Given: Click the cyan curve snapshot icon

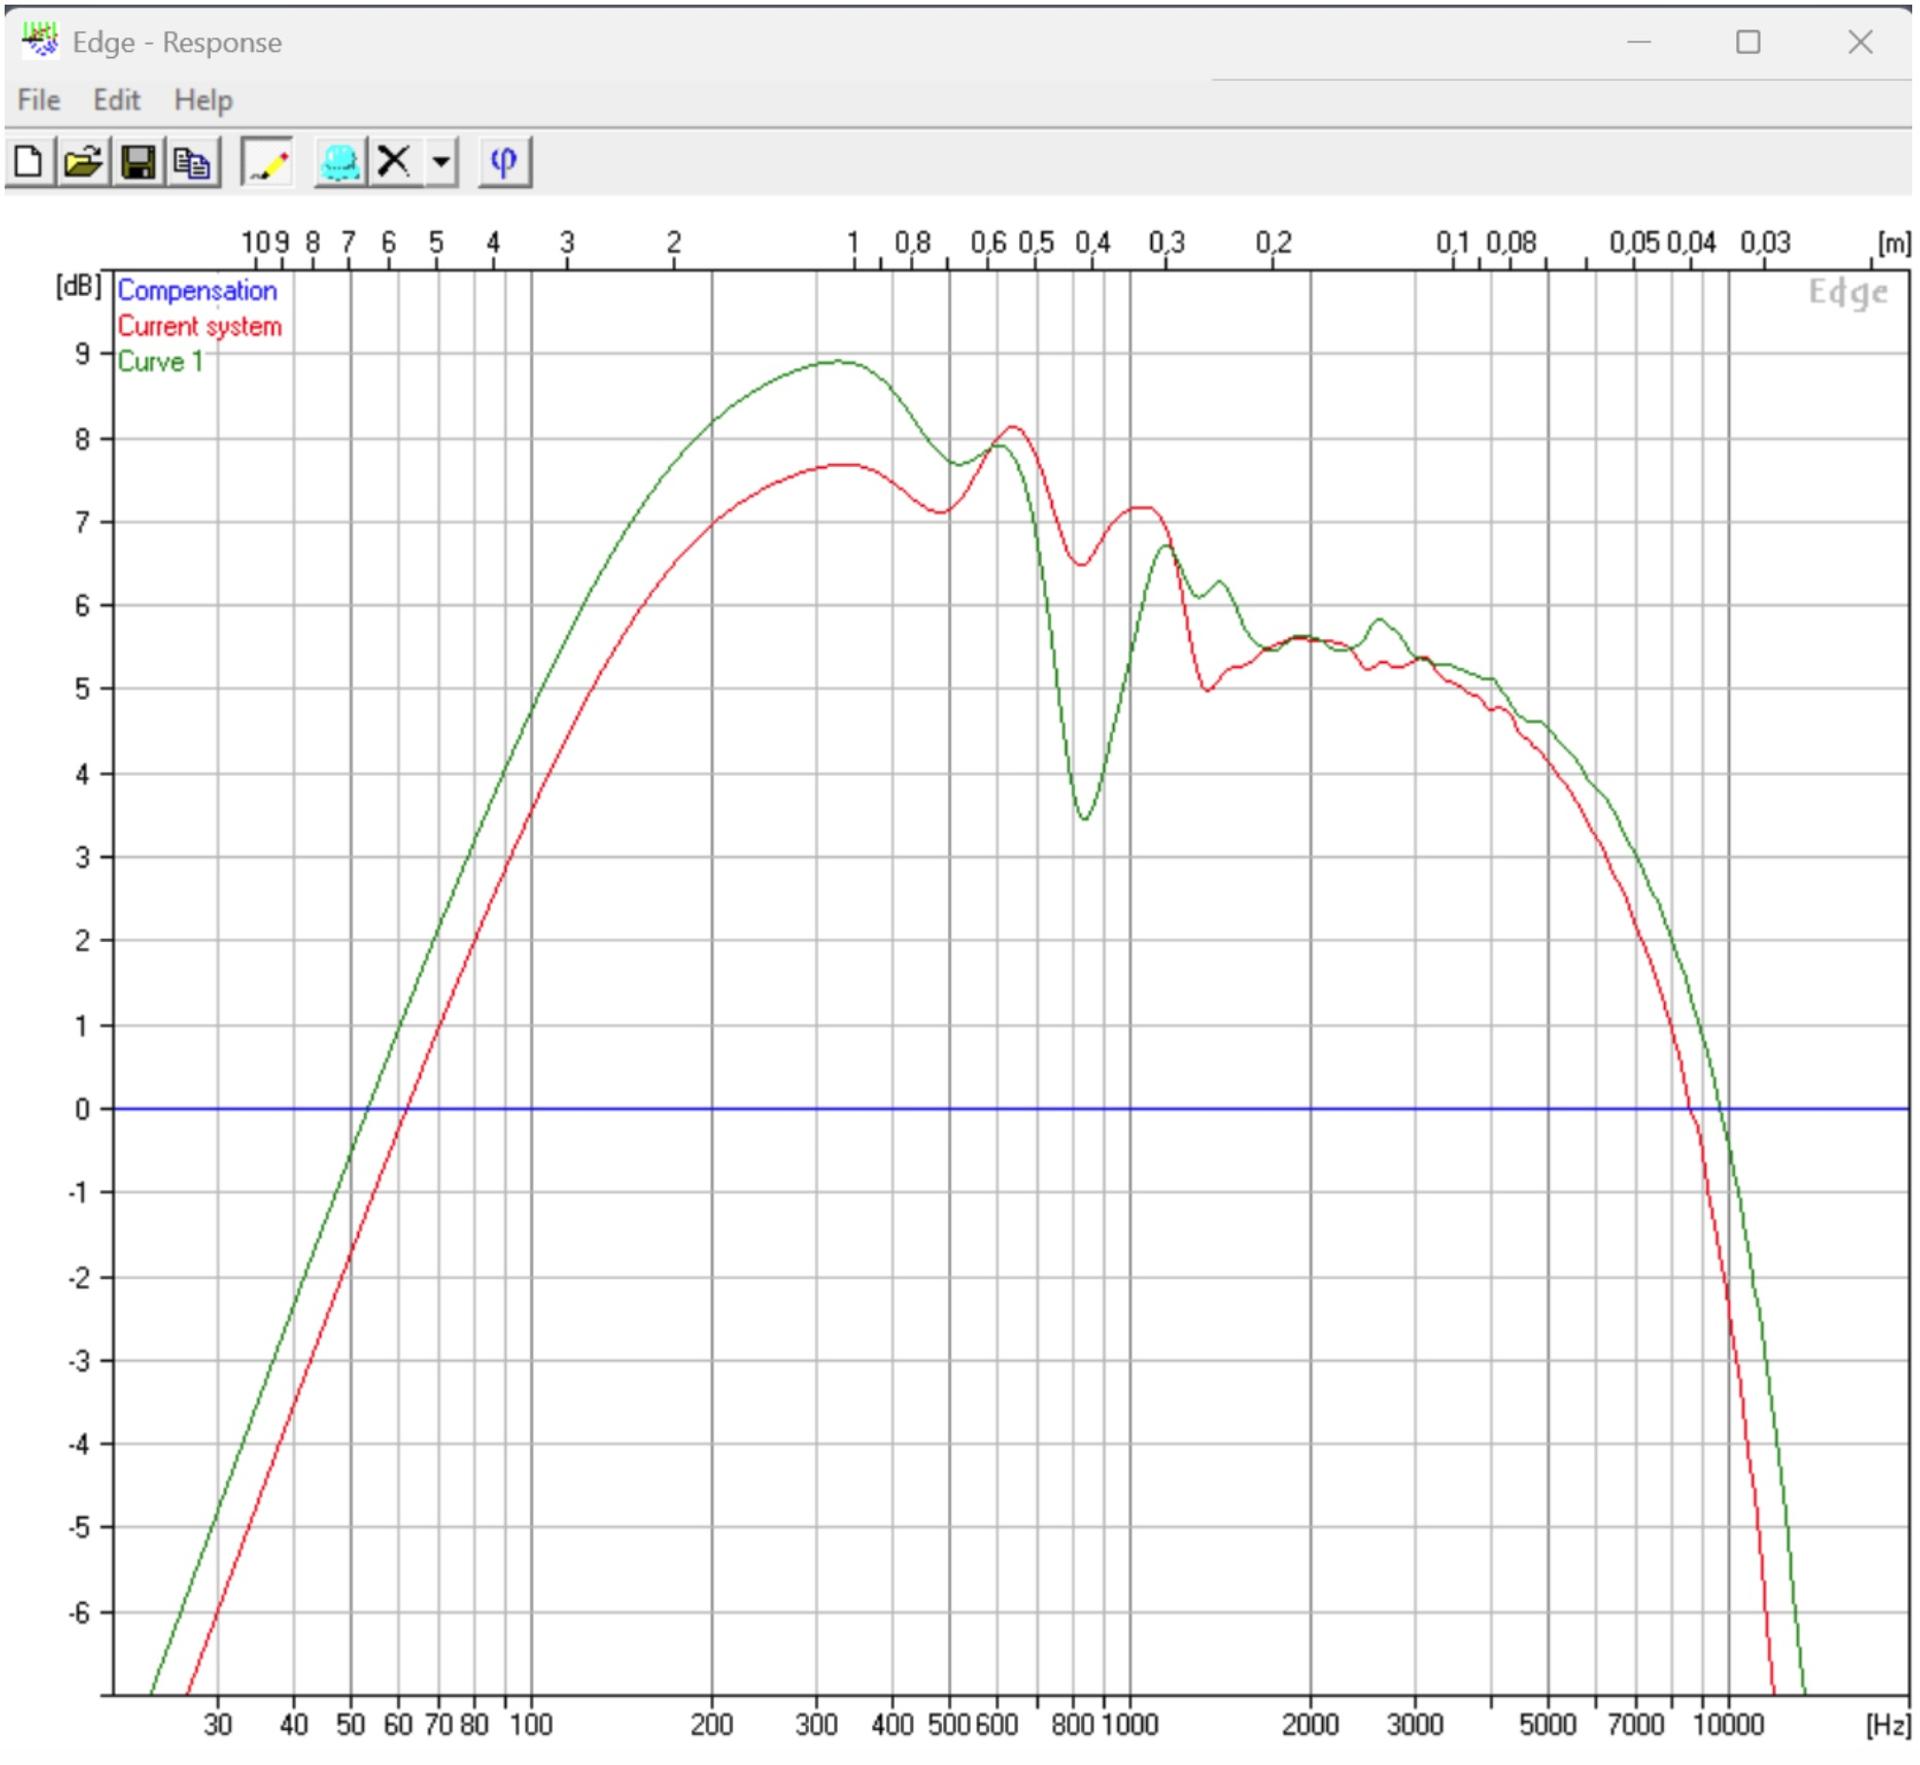Looking at the screenshot, I should tap(339, 161).
